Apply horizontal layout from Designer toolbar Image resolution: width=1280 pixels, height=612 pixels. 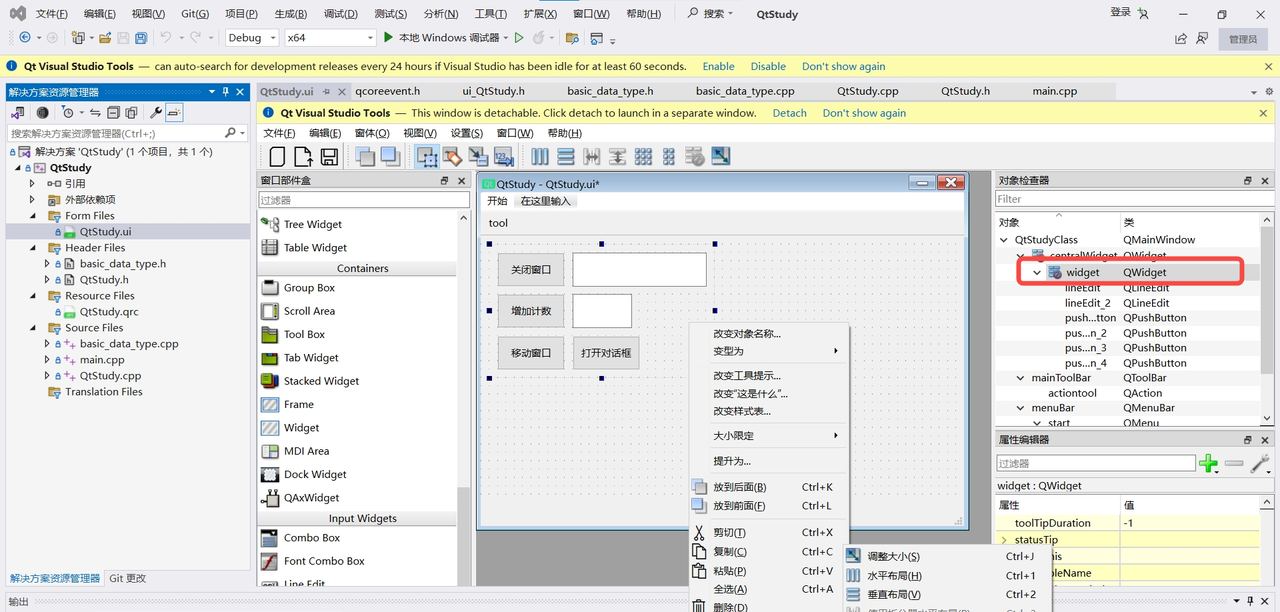pyautogui.click(x=540, y=157)
